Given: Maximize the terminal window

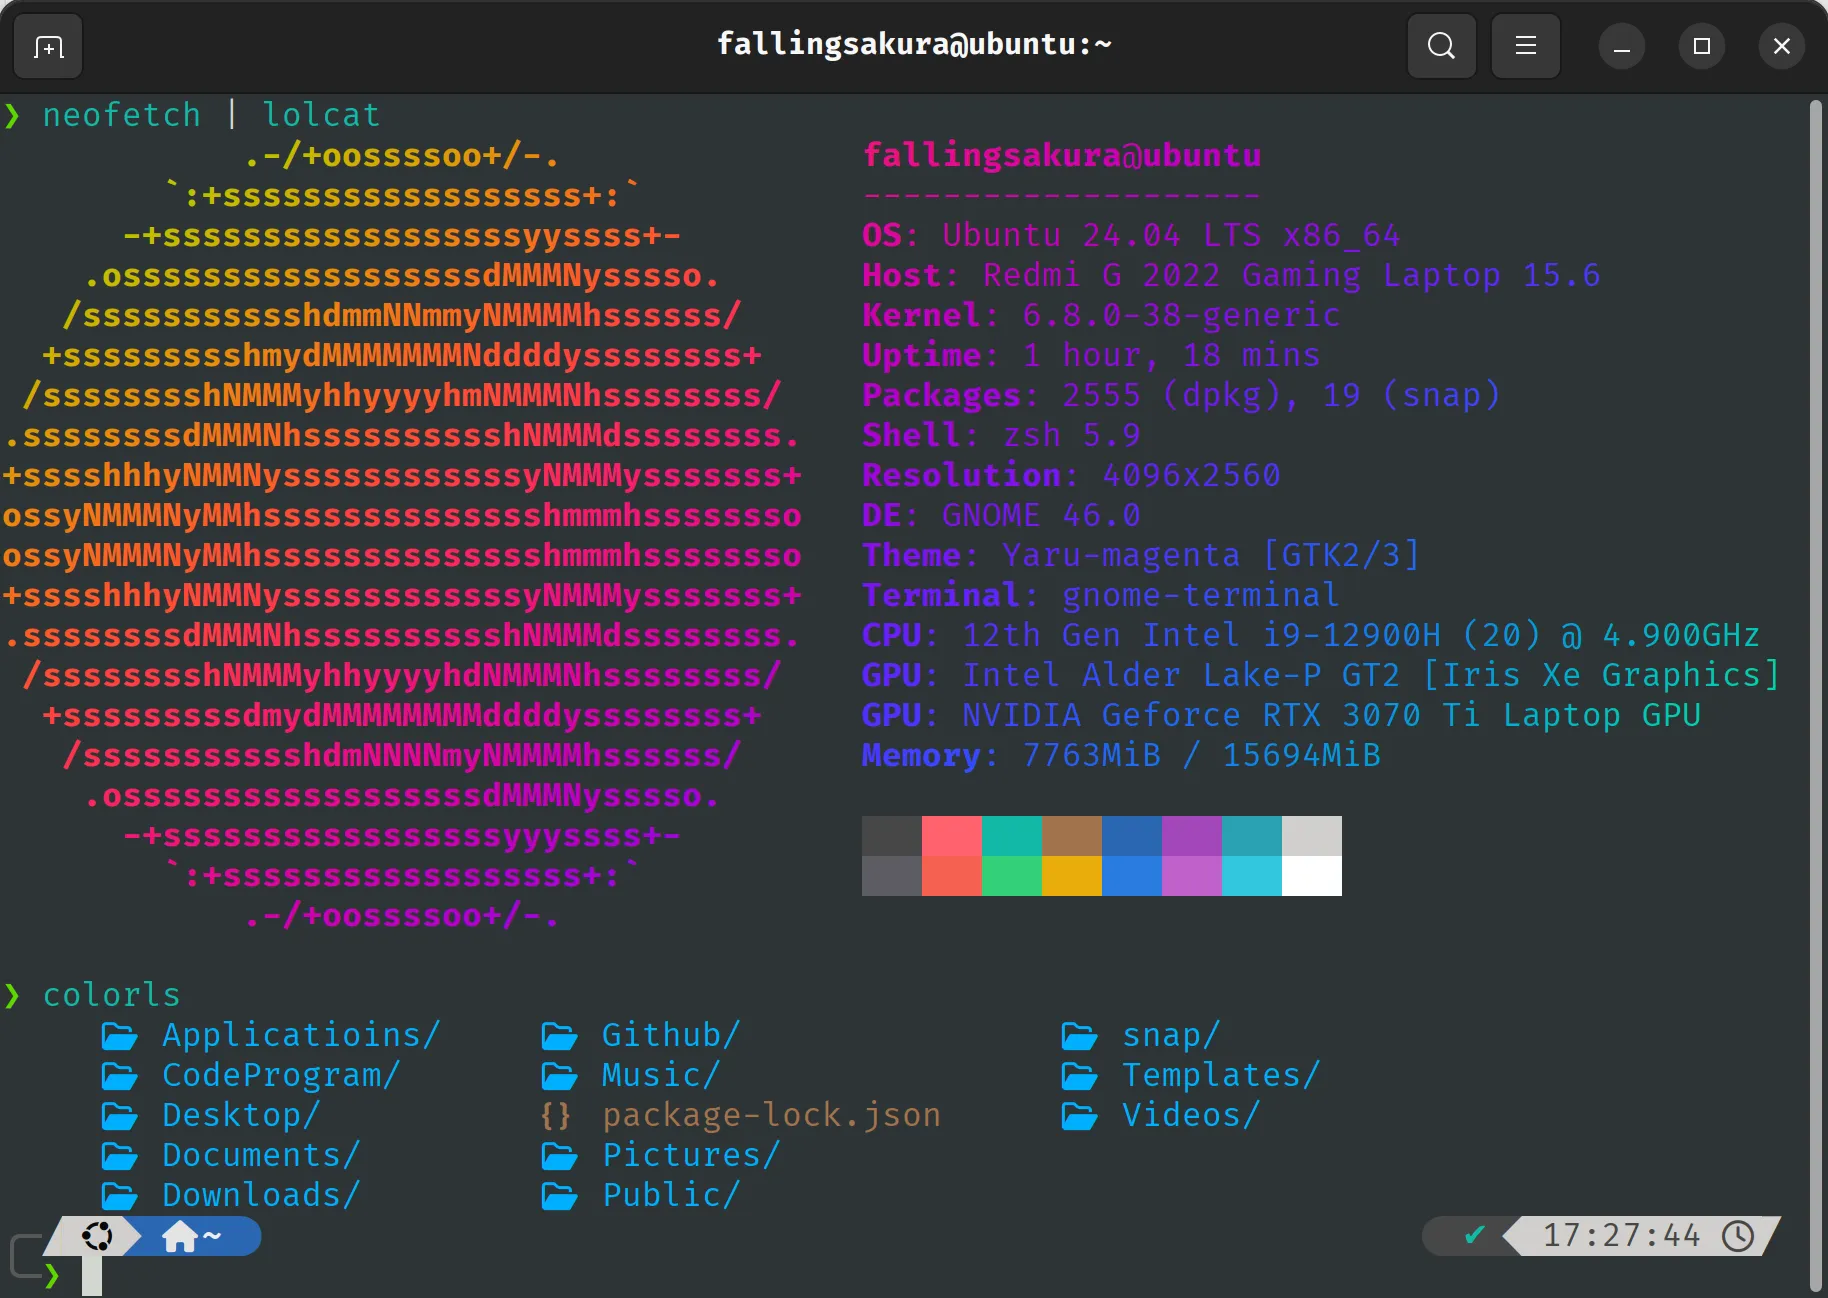Looking at the screenshot, I should coord(1701,46).
